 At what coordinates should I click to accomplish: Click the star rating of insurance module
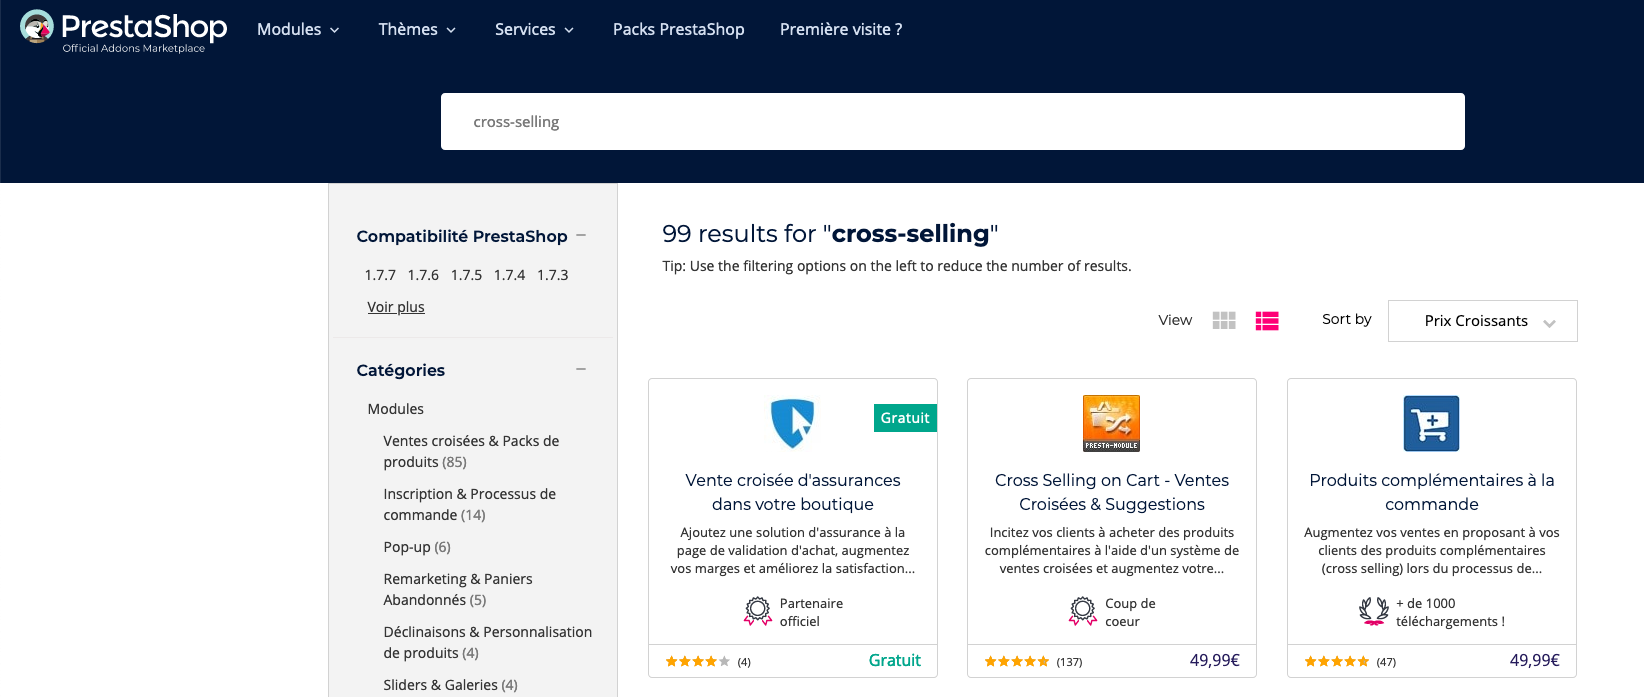(x=698, y=661)
